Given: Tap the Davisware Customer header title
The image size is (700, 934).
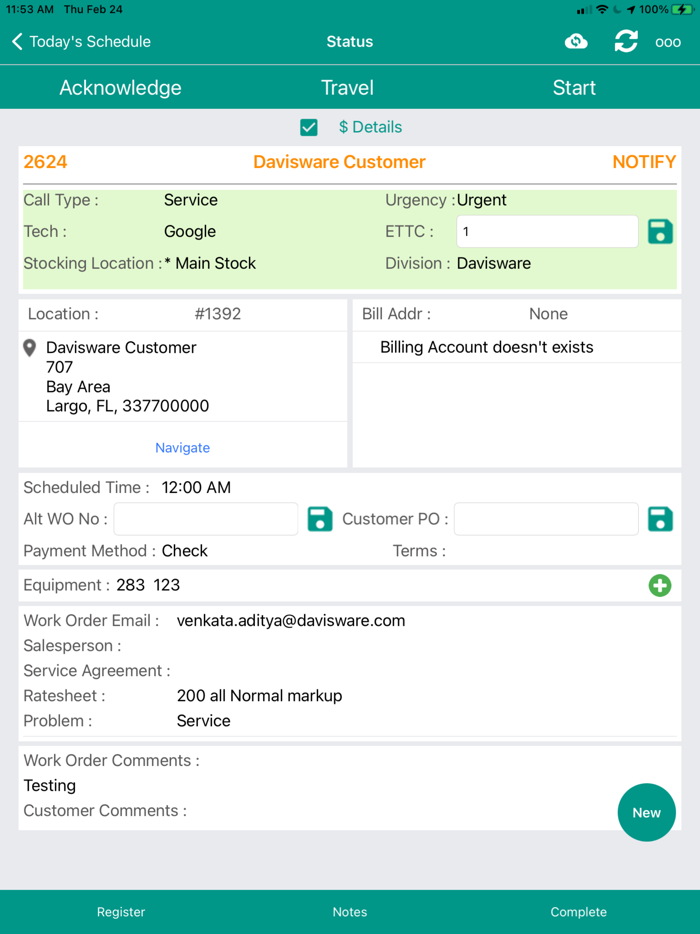Looking at the screenshot, I should (339, 162).
